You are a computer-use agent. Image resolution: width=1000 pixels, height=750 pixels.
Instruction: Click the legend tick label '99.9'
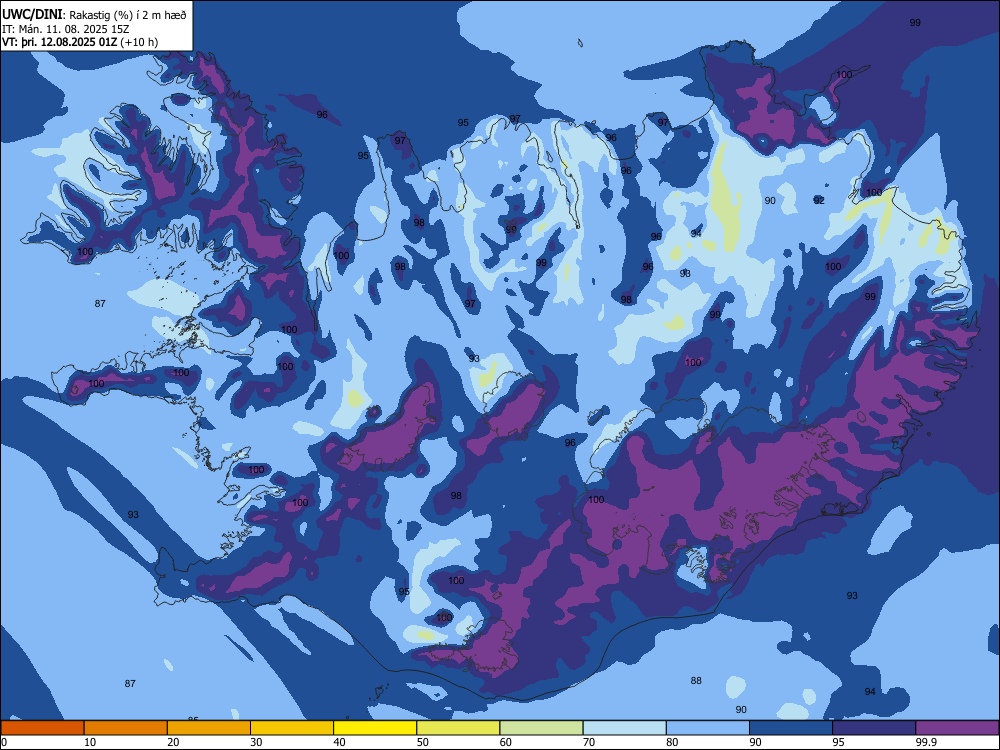925,742
